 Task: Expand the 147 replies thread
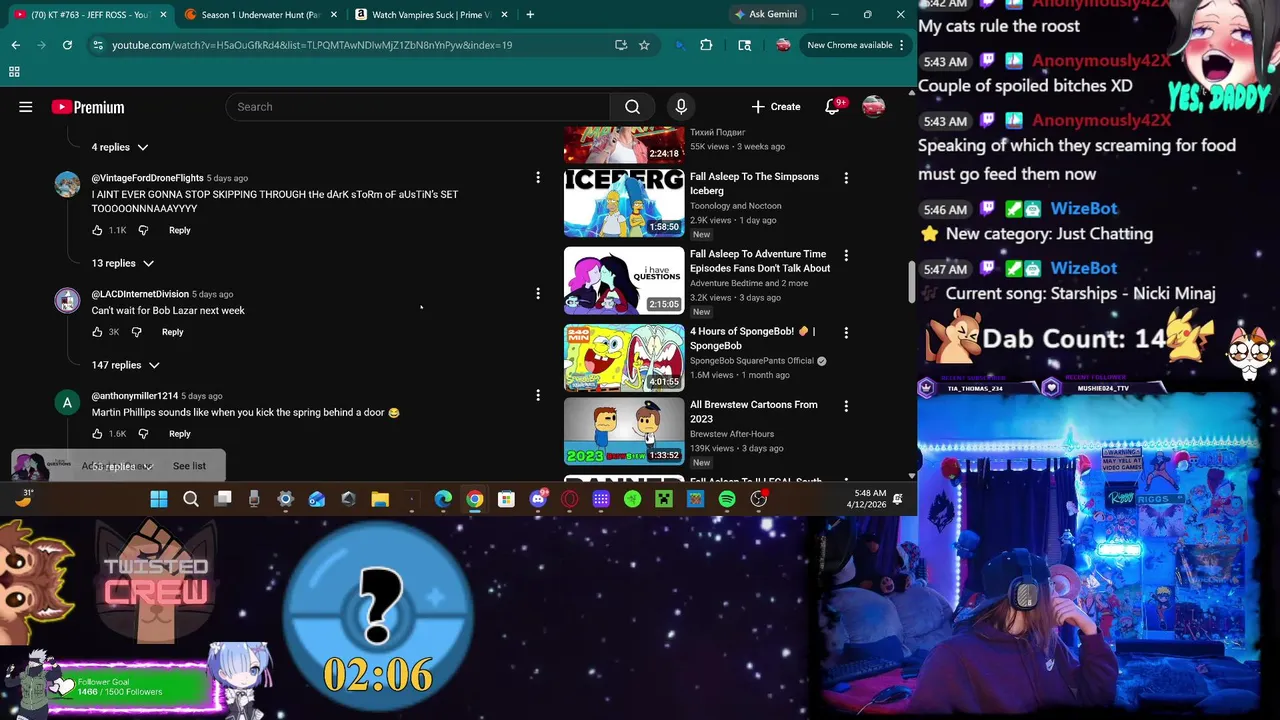click(x=126, y=365)
